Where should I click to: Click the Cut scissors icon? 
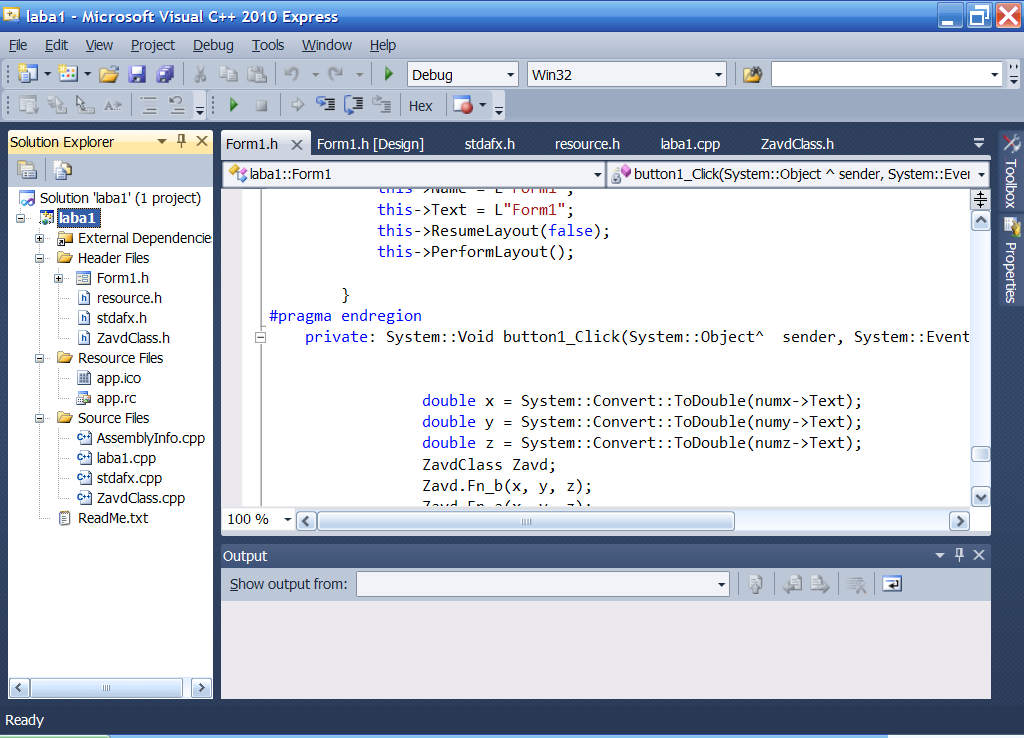(x=200, y=74)
